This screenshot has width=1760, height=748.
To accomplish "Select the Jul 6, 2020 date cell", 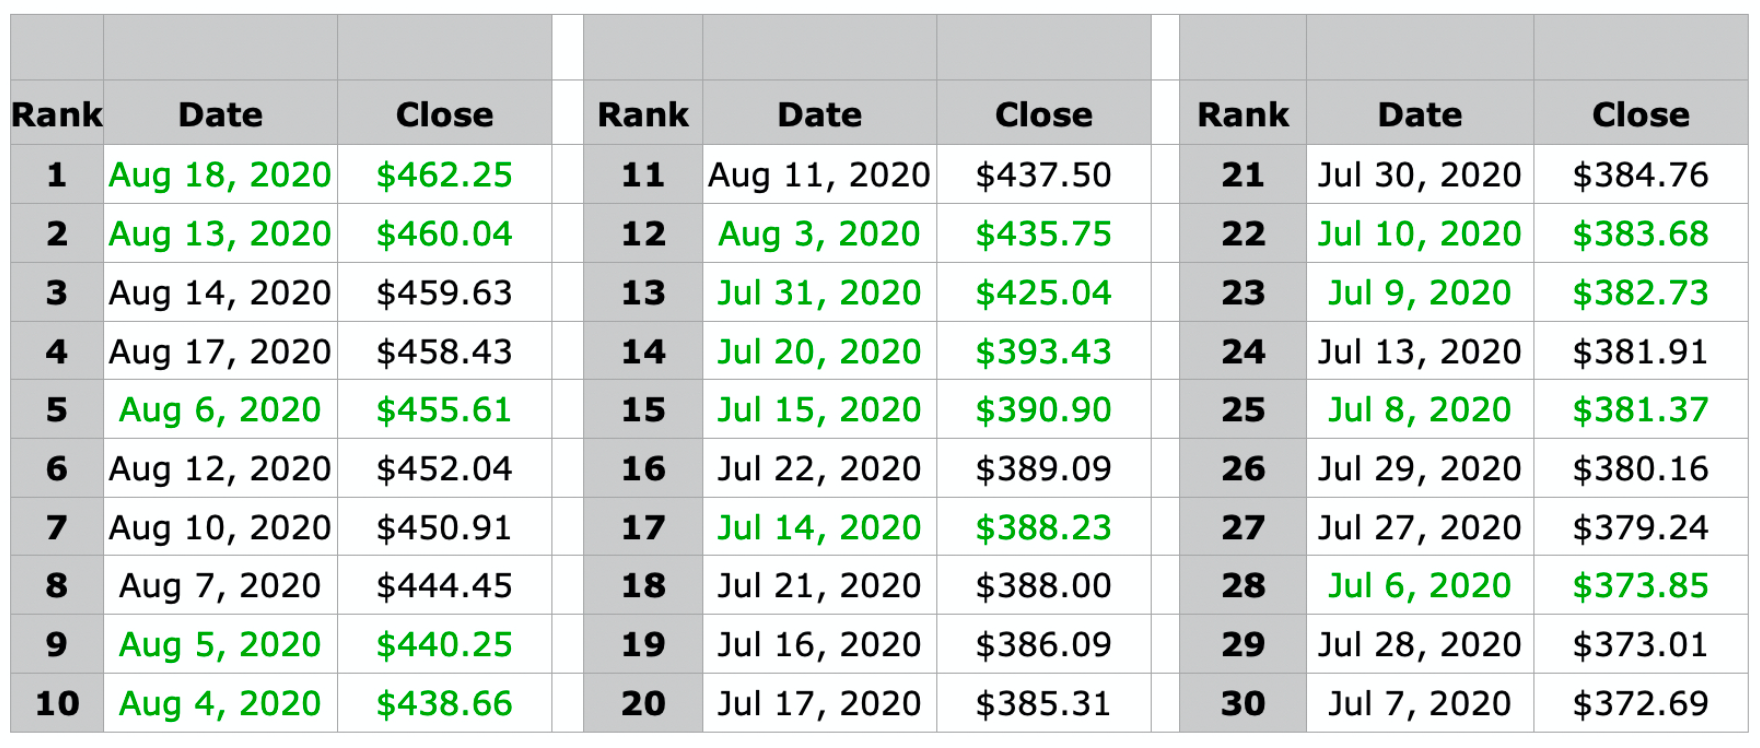I will (1419, 586).
